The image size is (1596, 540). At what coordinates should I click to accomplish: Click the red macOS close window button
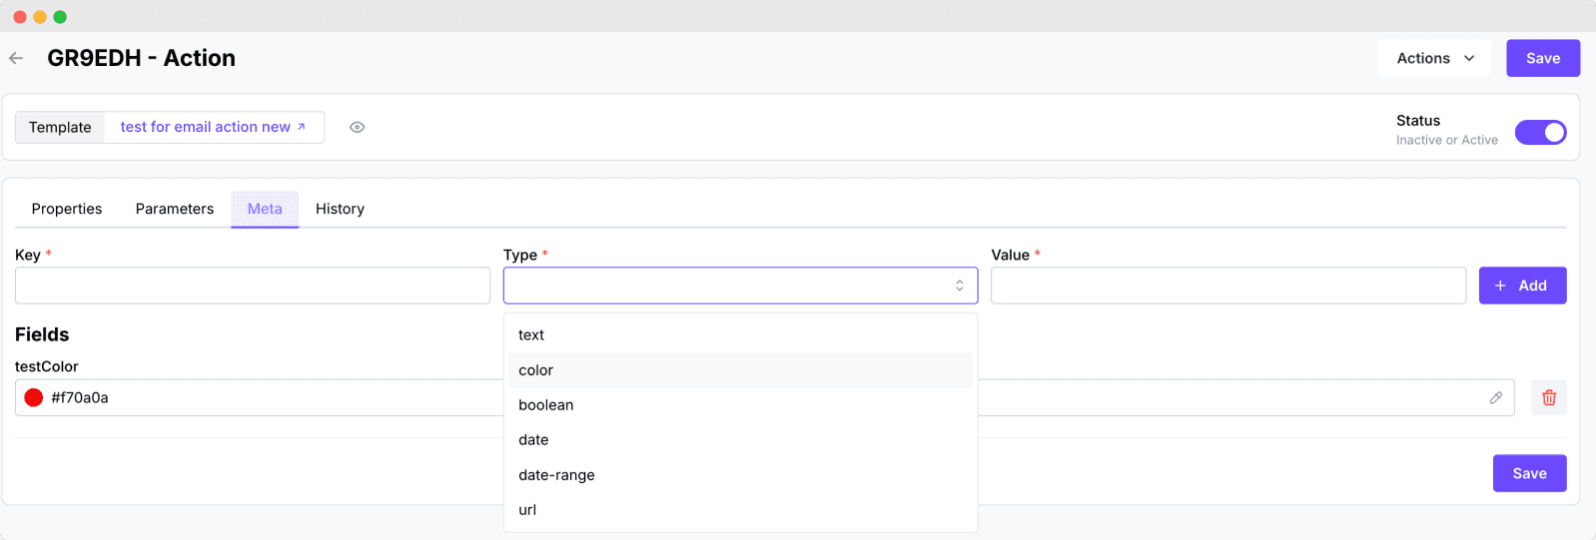click(x=20, y=17)
